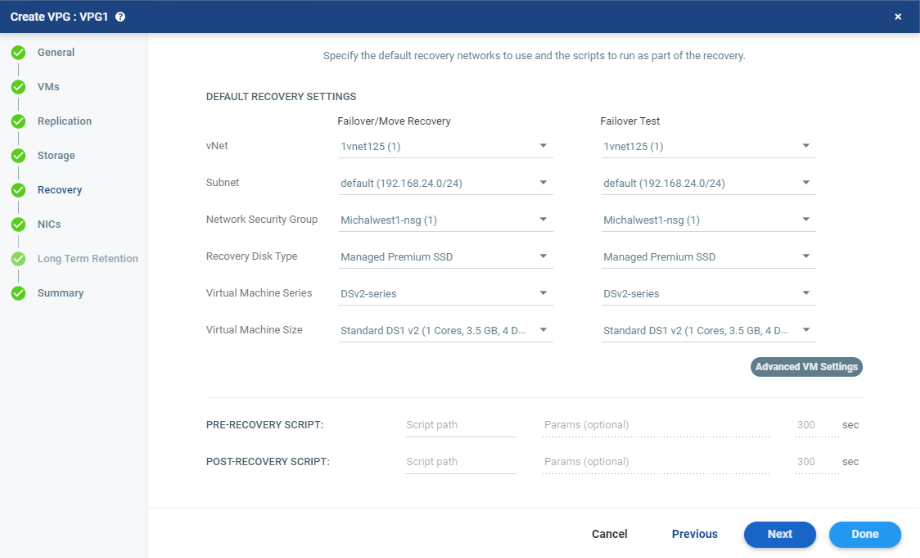Select the Recovery step
The height and width of the screenshot is (558, 920).
pyautogui.click(x=60, y=190)
